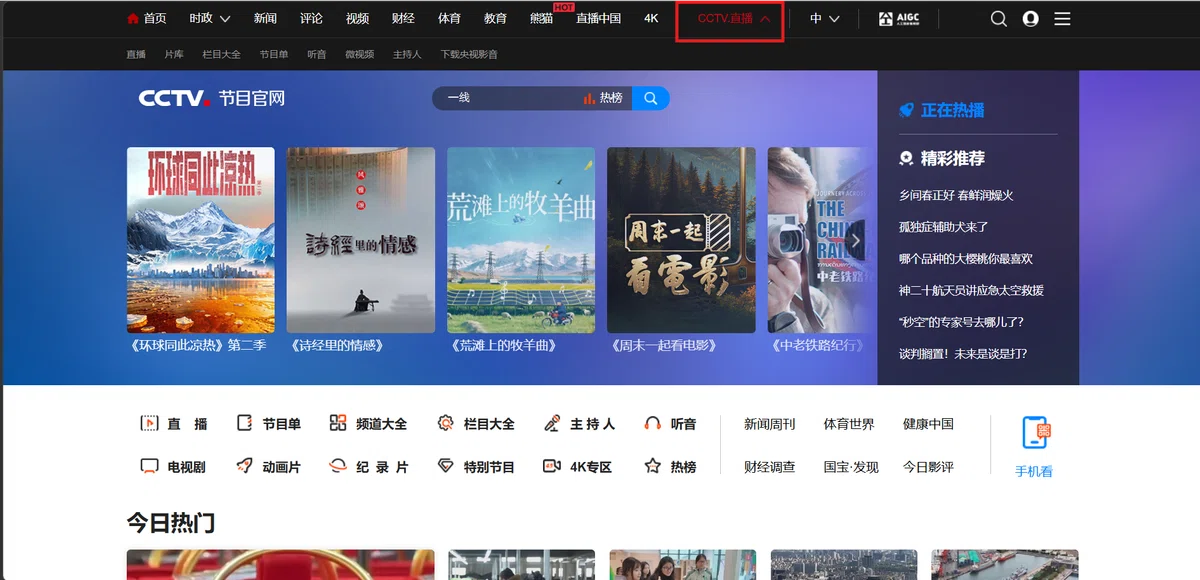
Task: Click the blue search button in the search box
Action: pyautogui.click(x=651, y=98)
